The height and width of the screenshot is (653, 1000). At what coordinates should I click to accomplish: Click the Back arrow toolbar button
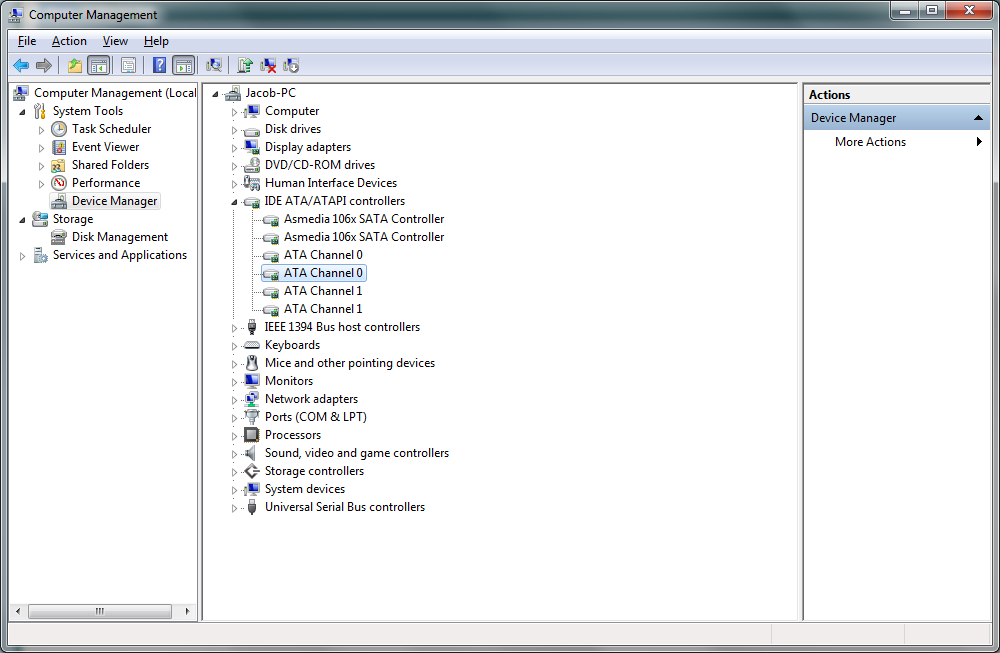[21, 65]
